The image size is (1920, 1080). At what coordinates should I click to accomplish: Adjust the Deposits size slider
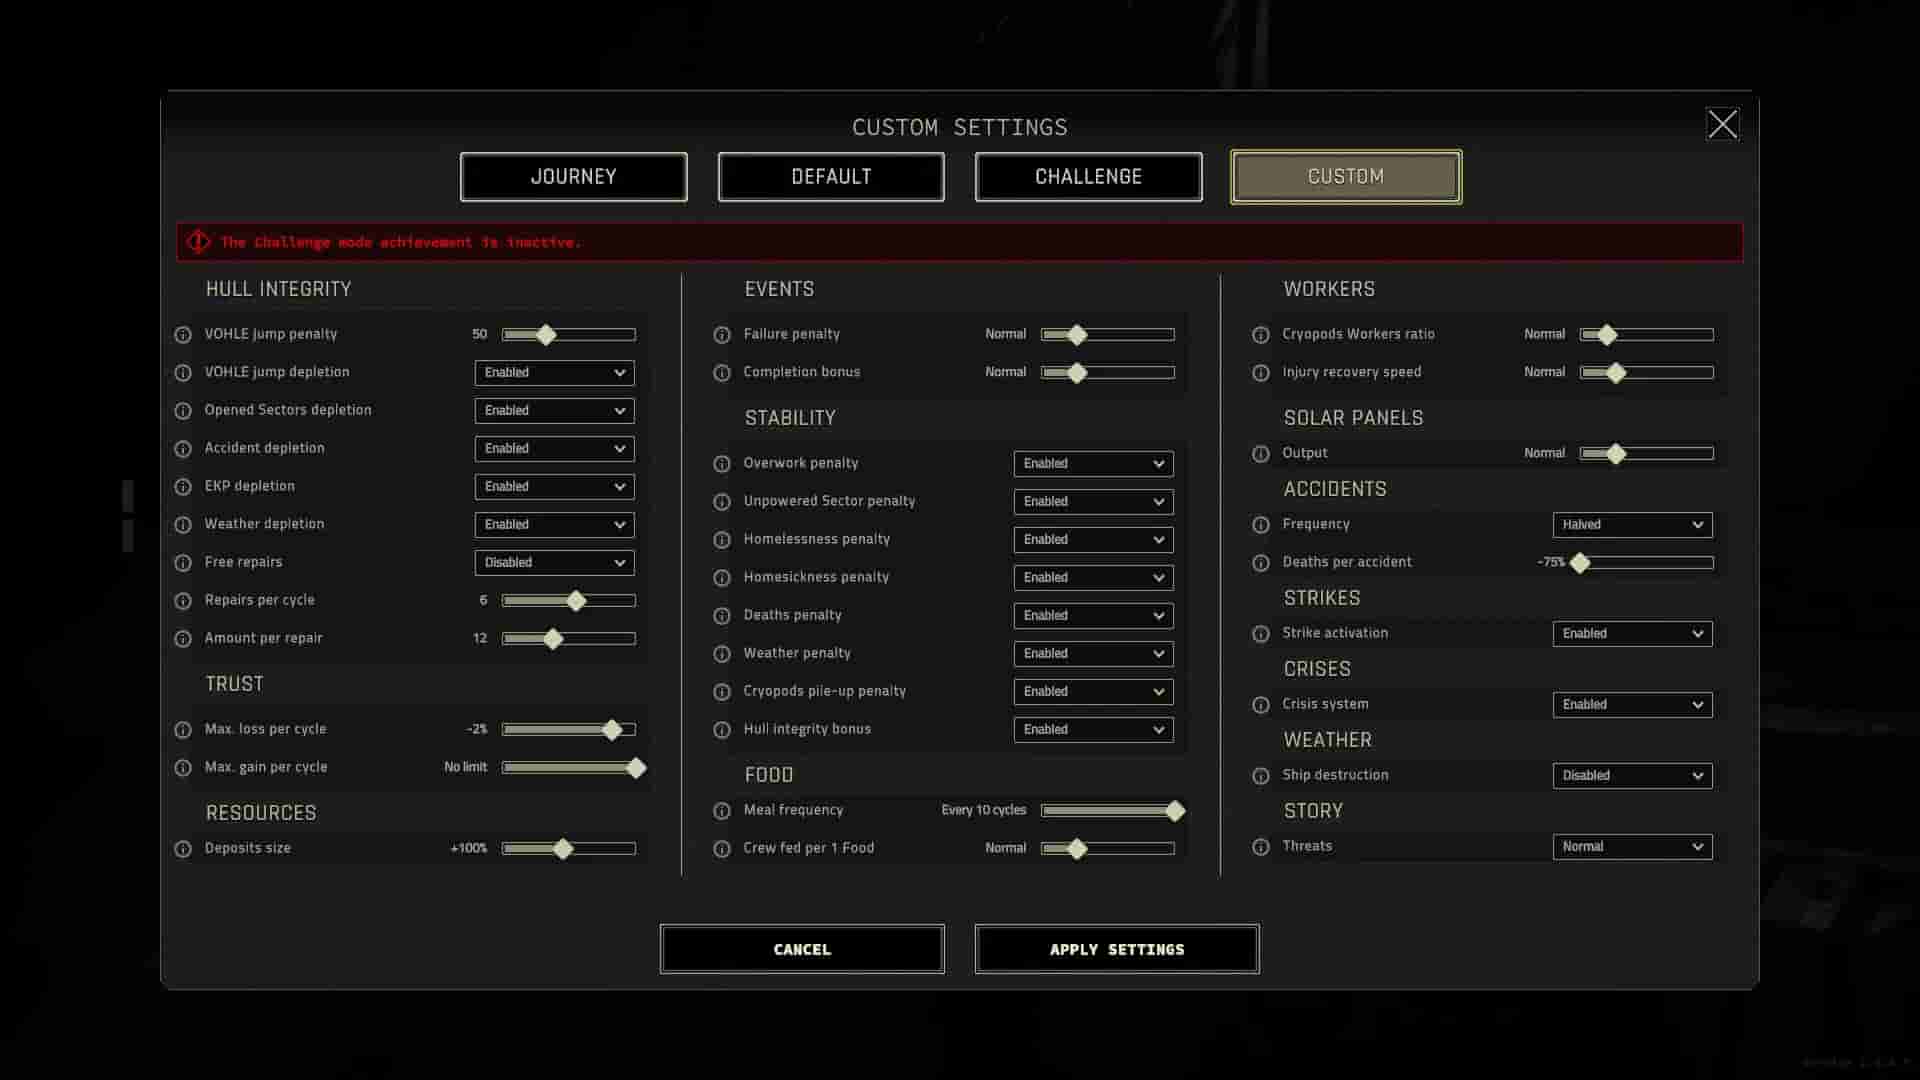pos(569,849)
